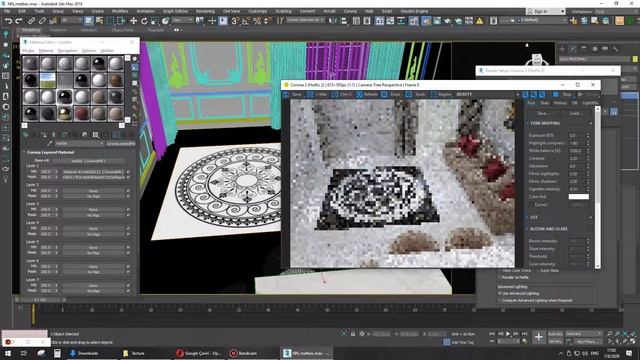
Task: Click the Play Animation button
Action: [x=508, y=334]
